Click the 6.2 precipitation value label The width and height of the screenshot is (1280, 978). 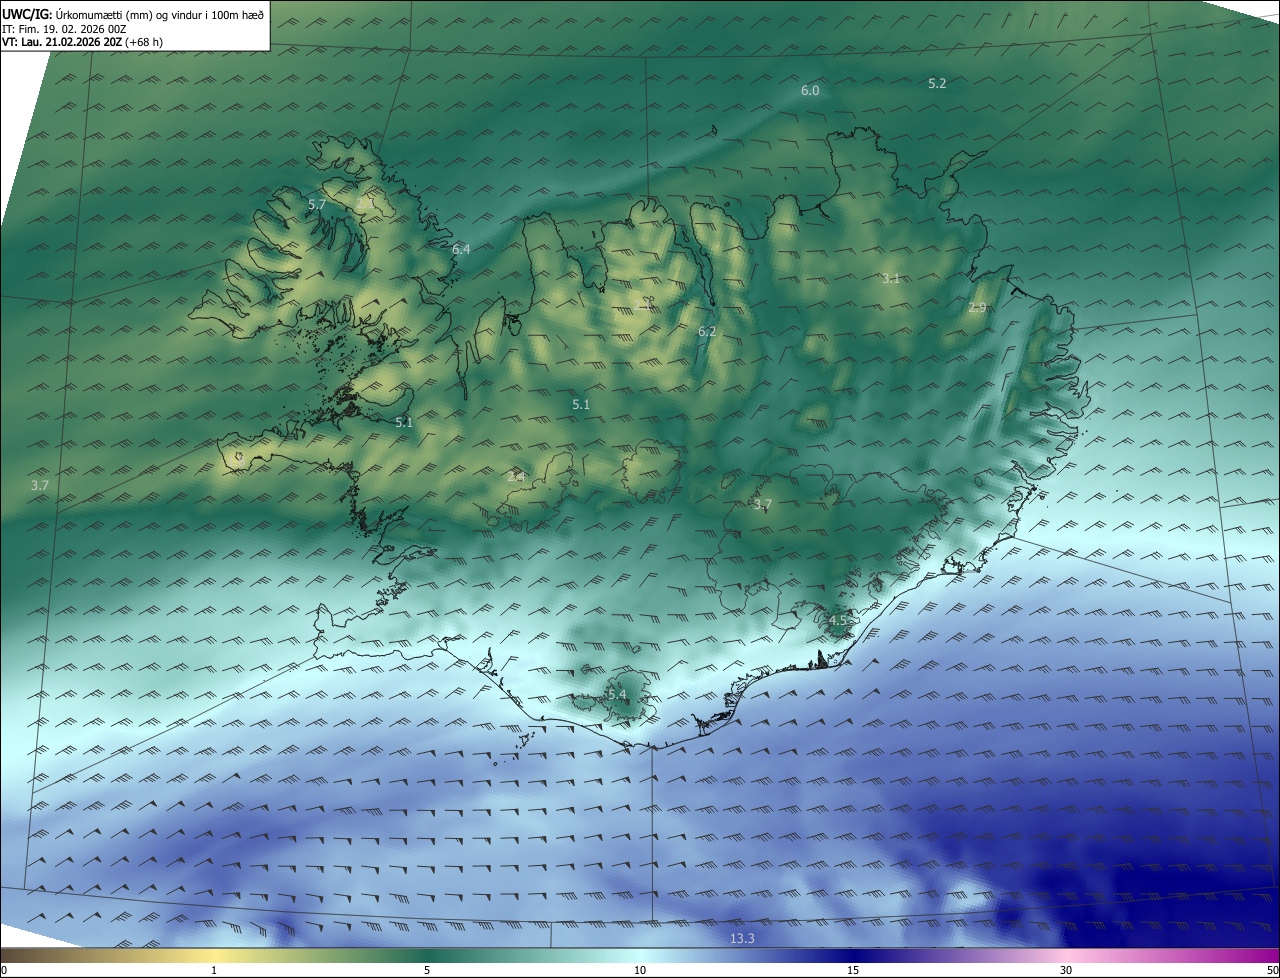click(707, 331)
